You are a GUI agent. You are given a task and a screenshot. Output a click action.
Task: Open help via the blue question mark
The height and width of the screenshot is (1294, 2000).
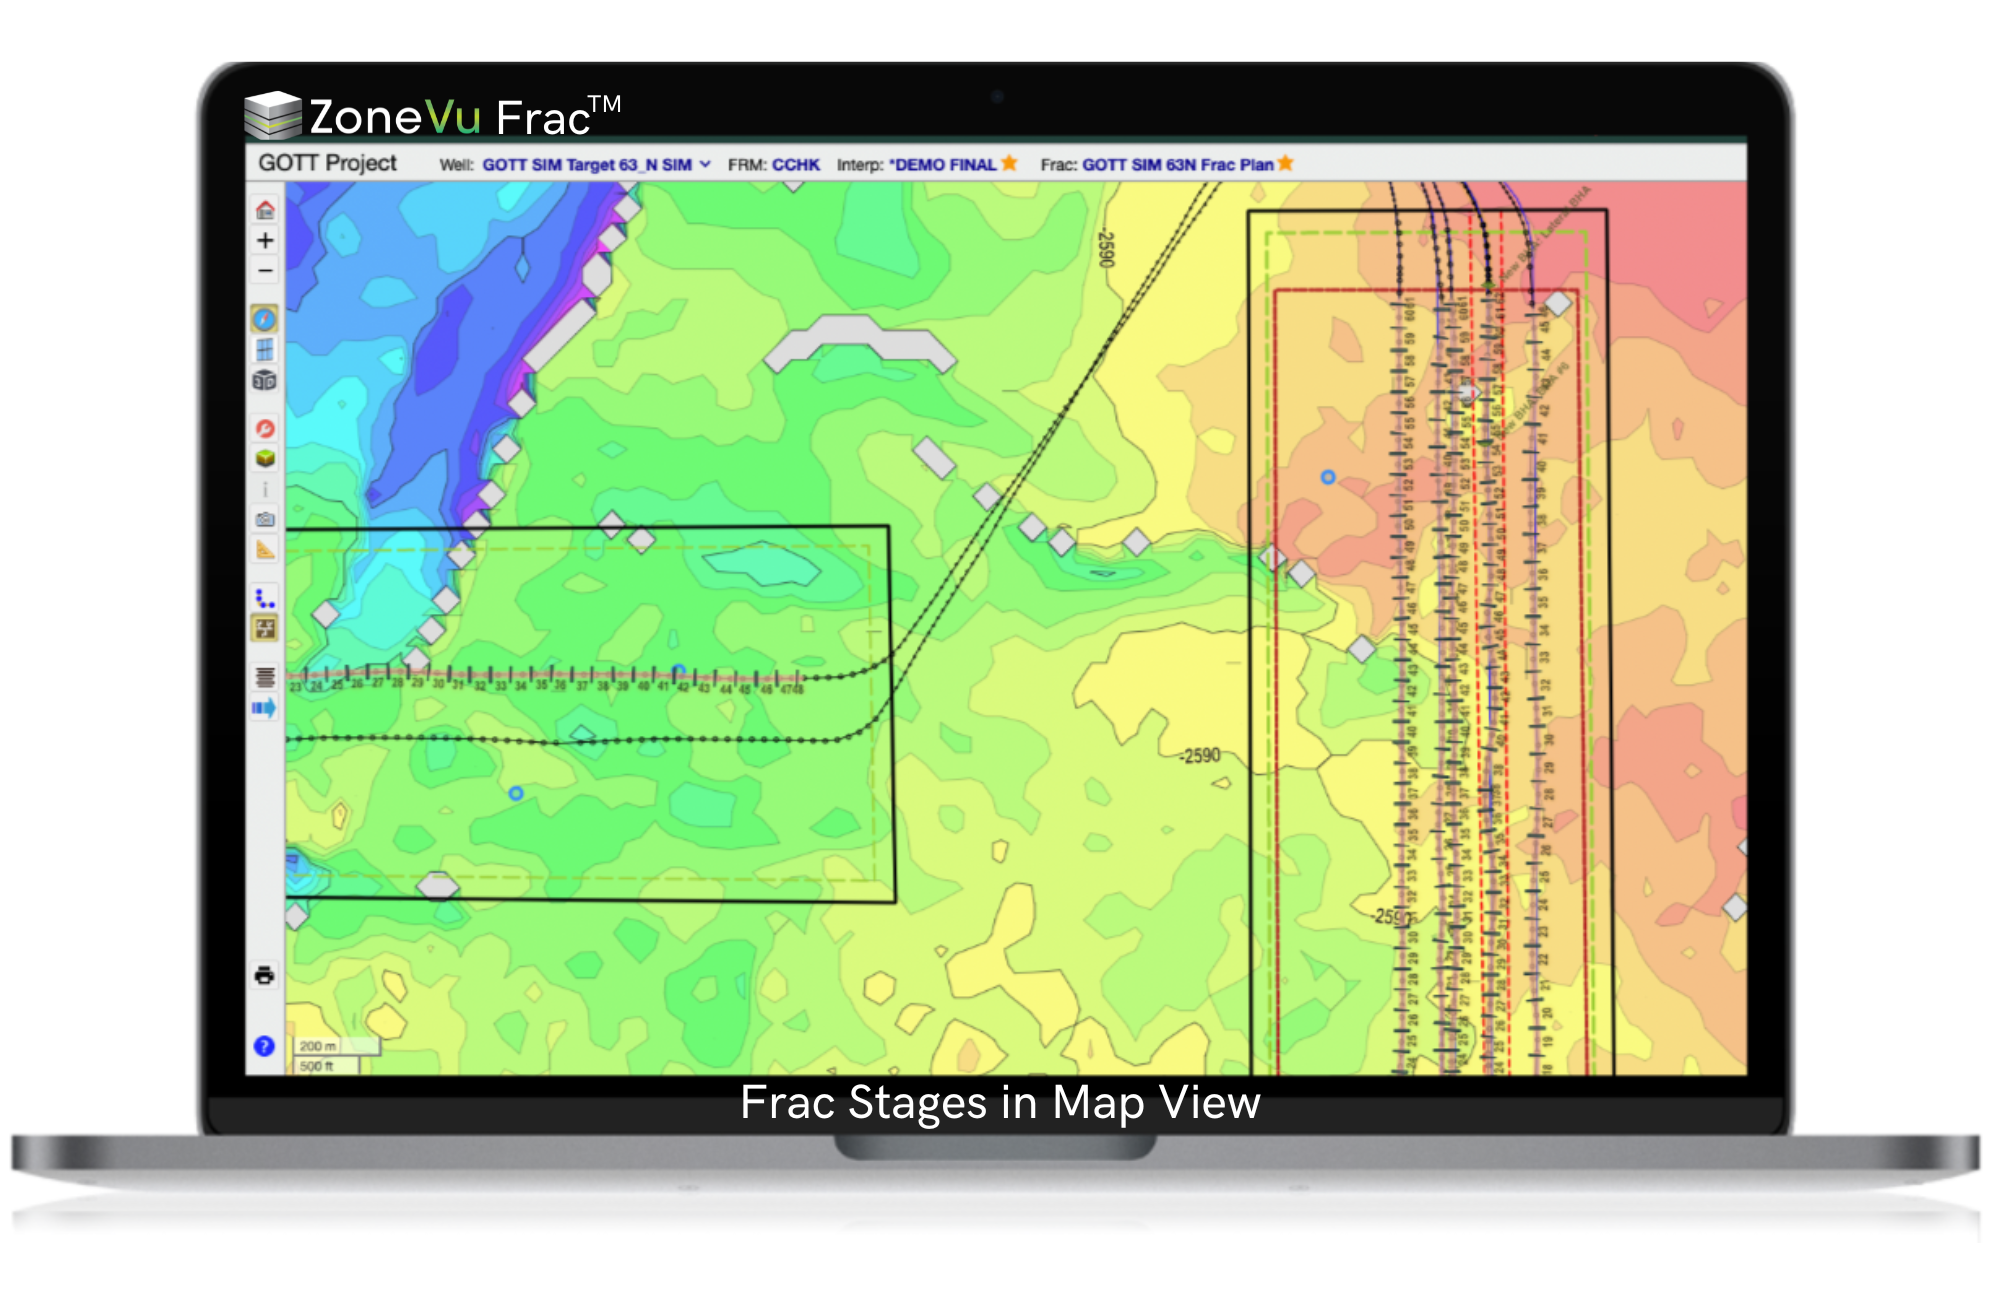(x=264, y=1046)
